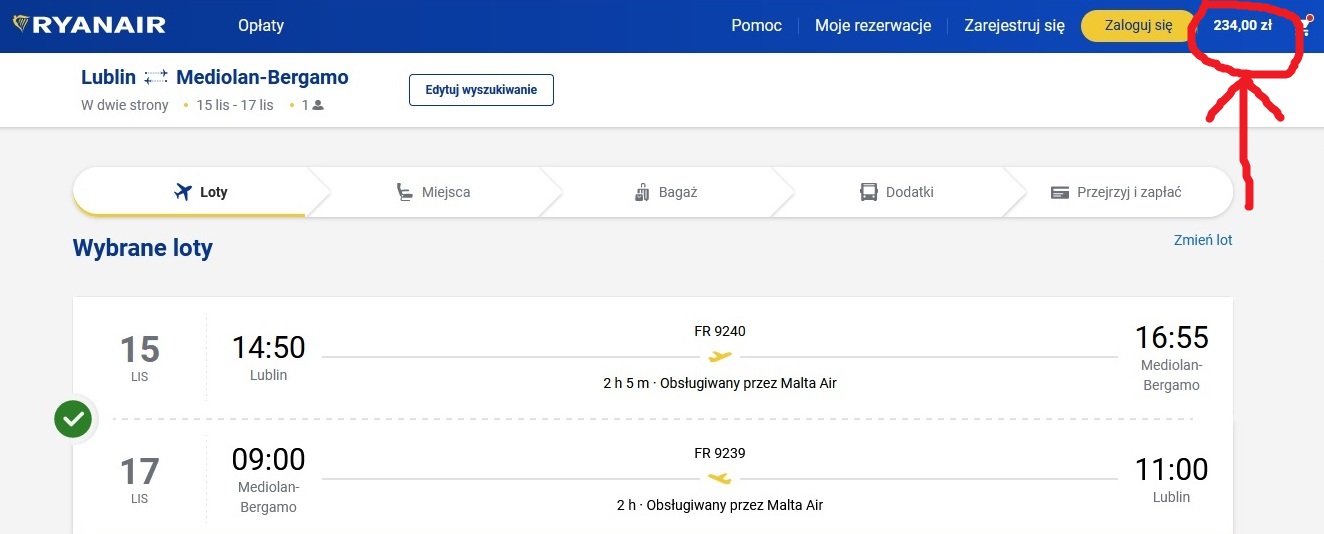Click the Ryanair harp logo
Image resolution: width=1324 pixels, height=534 pixels.
pyautogui.click(x=21, y=25)
